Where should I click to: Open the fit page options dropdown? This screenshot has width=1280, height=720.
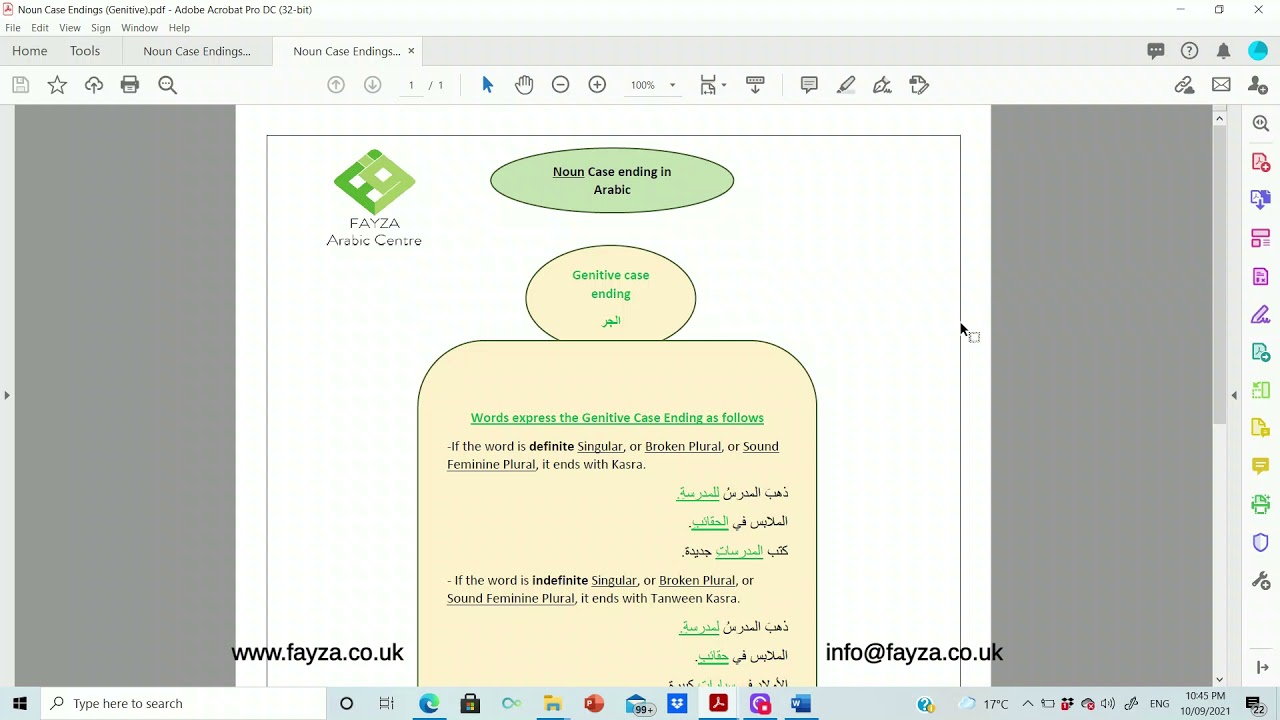click(x=713, y=85)
